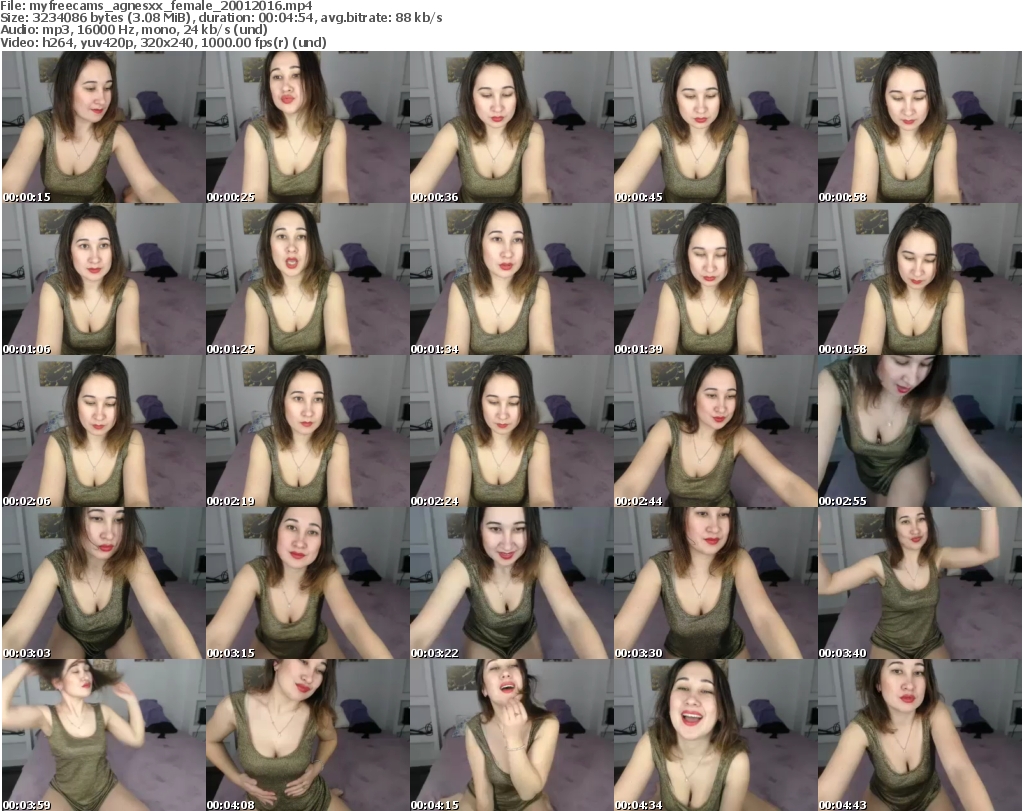Click the 'Size: 3234086 bytes' header line
This screenshot has width=1024, height=811.
tap(221, 18)
